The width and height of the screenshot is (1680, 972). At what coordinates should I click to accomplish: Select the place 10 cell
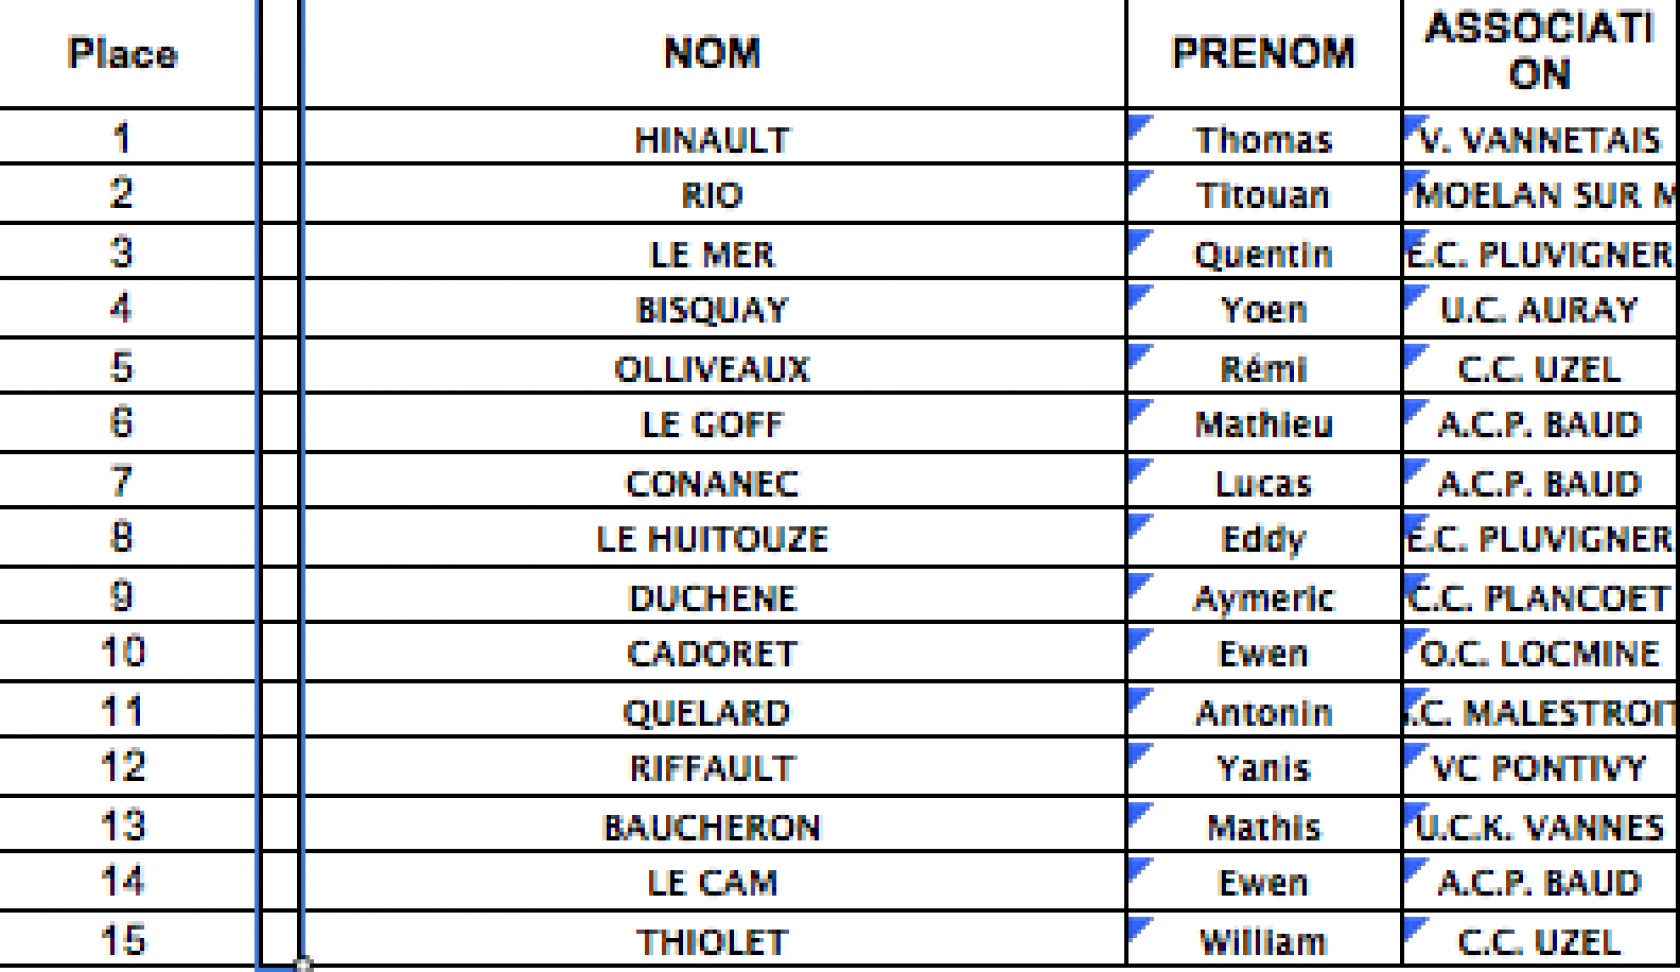point(123,652)
